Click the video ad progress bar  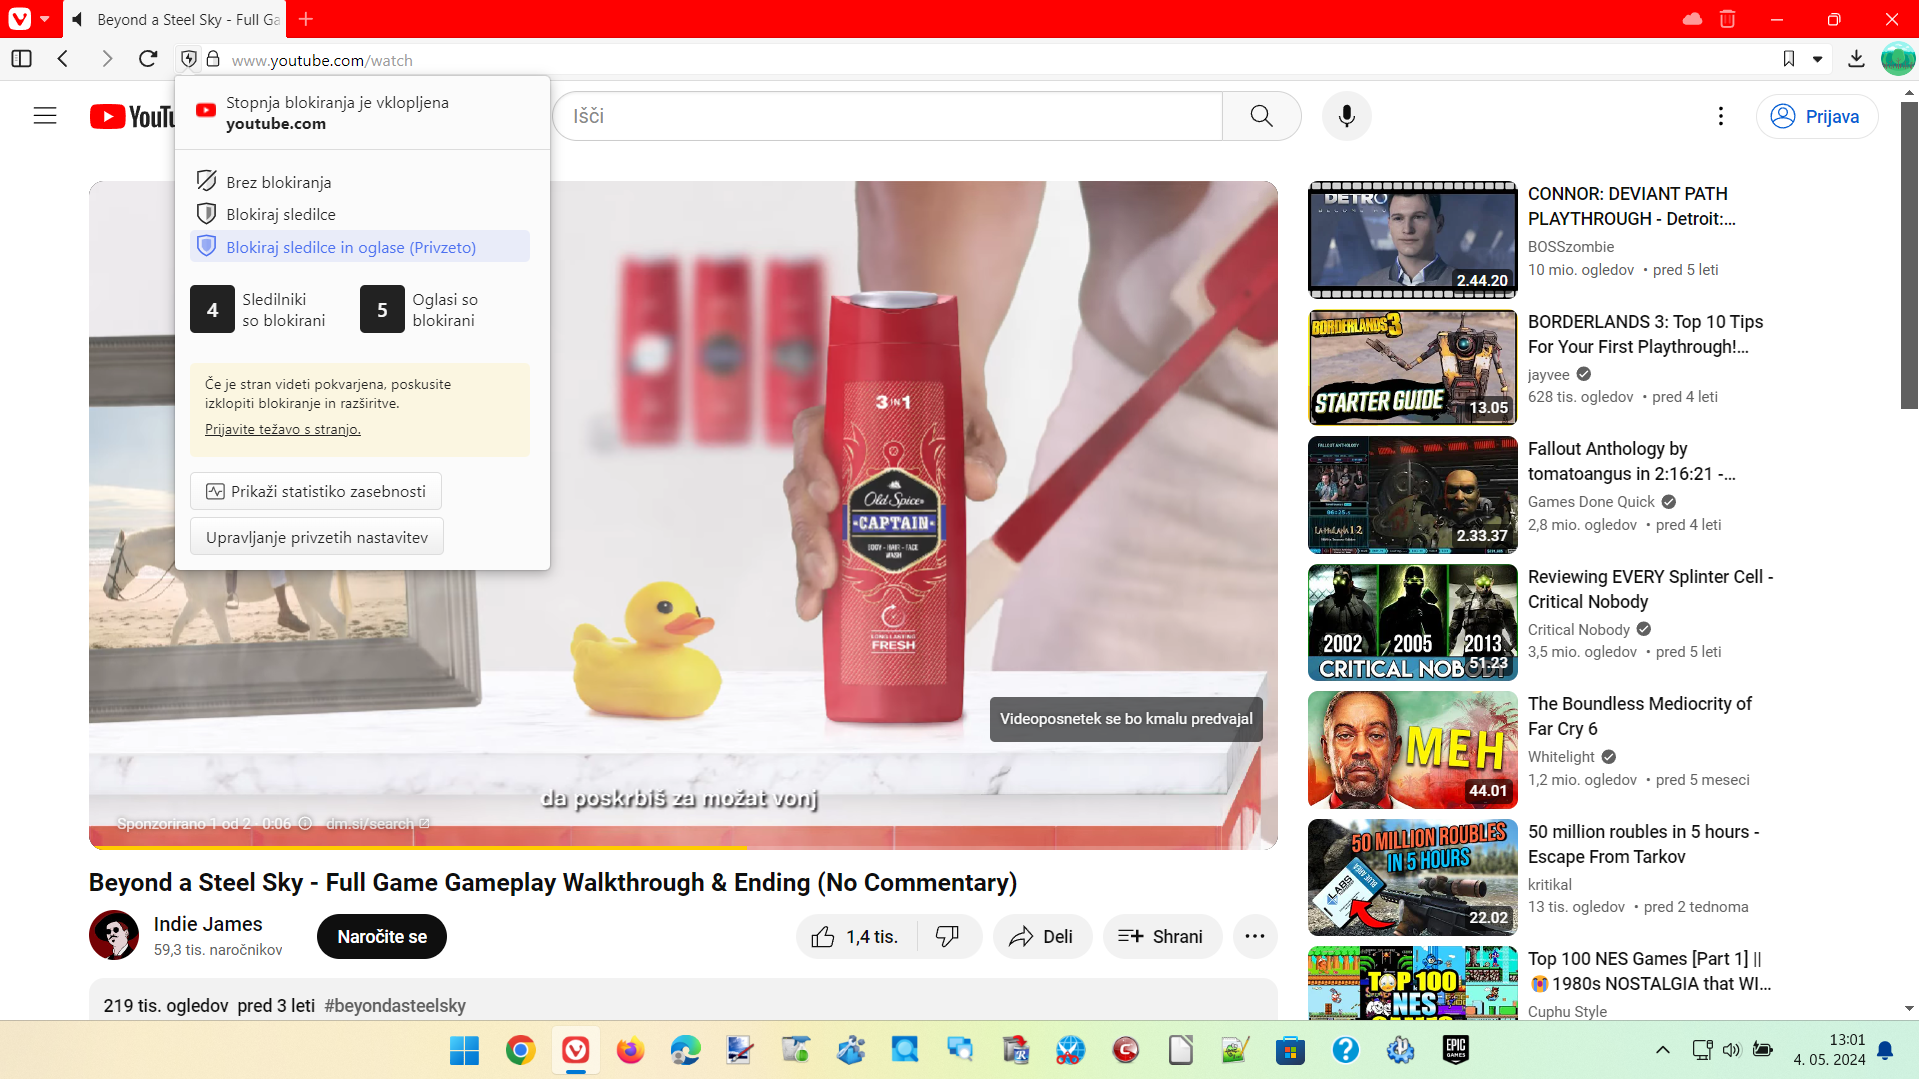point(683,846)
